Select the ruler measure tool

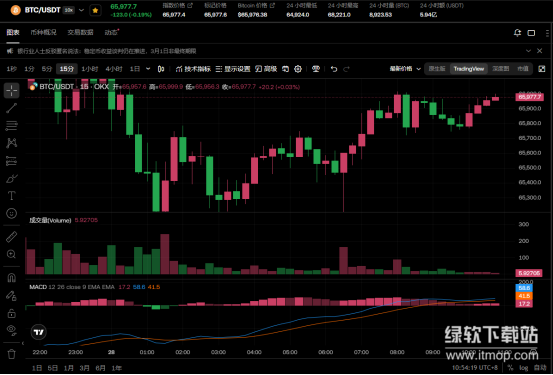pyautogui.click(x=11, y=237)
